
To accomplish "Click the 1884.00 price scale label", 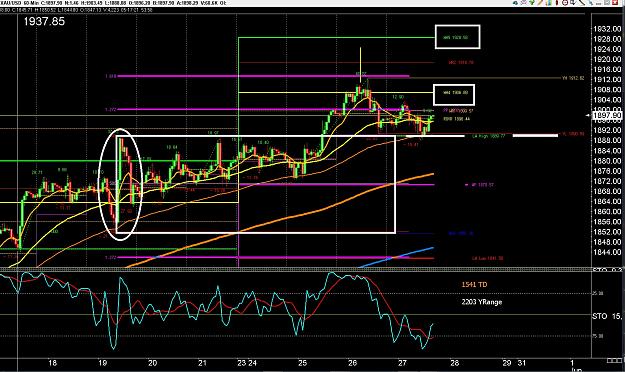I will 607,151.
